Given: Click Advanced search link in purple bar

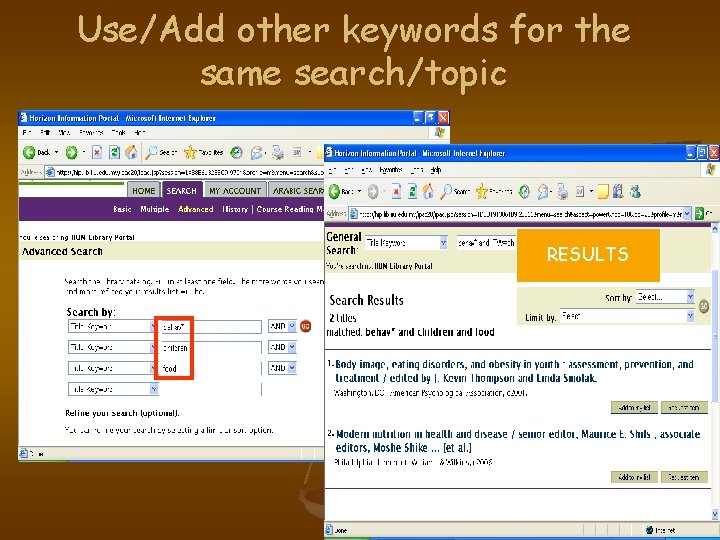Looking at the screenshot, I should coord(196,209).
